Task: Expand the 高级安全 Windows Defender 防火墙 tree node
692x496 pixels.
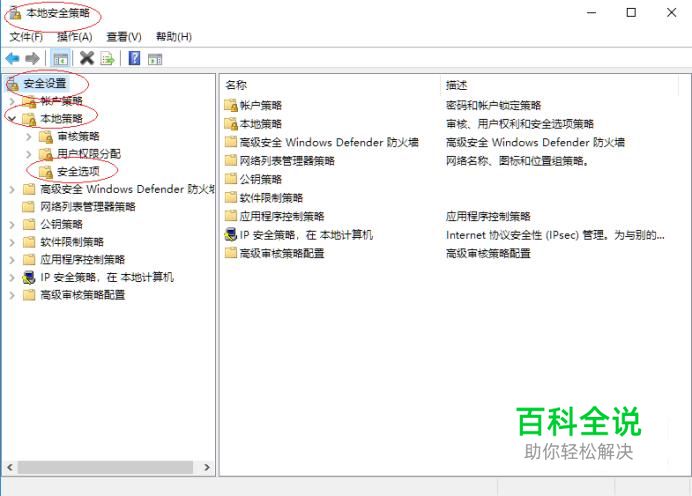Action: click(12, 190)
